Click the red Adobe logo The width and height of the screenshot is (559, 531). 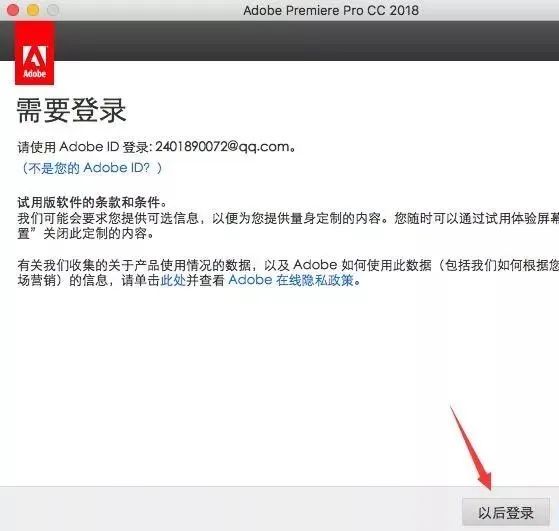point(35,53)
